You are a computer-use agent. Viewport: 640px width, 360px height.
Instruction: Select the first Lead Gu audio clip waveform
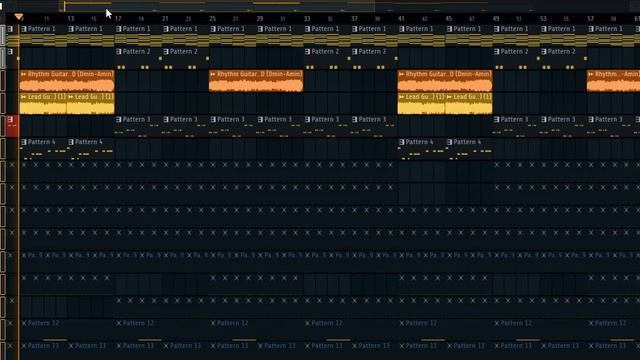tap(43, 108)
